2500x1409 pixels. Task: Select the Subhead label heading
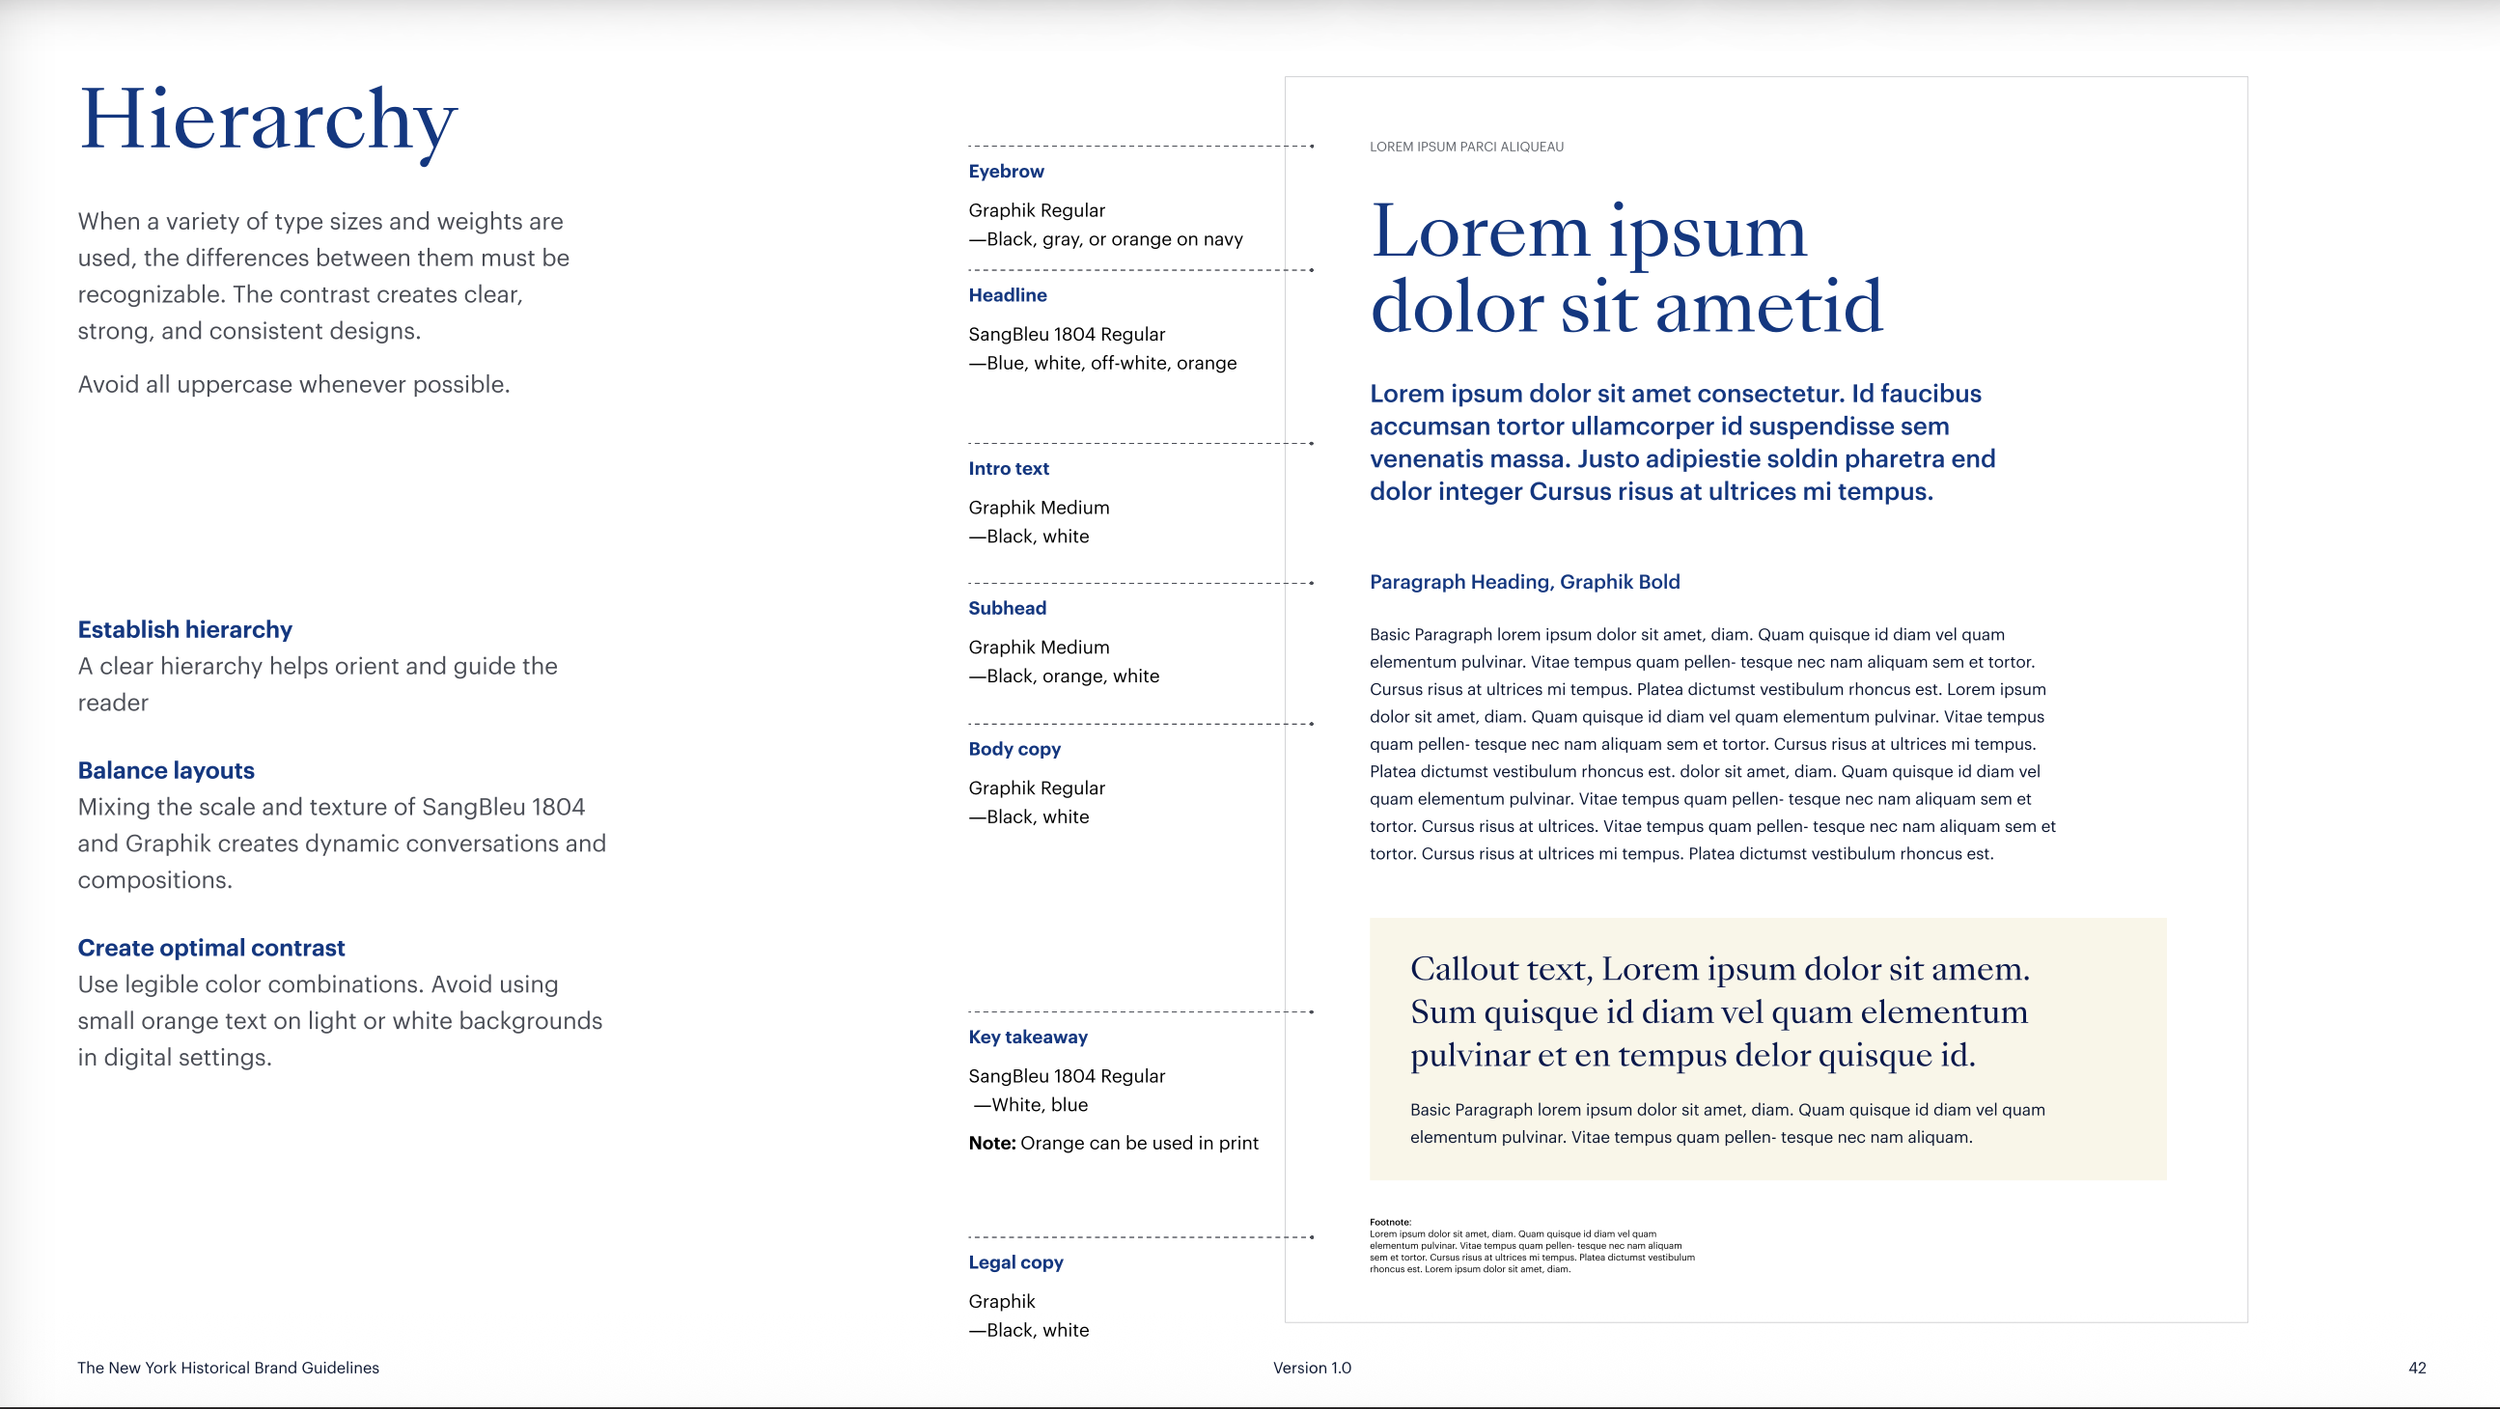pyautogui.click(x=1007, y=608)
